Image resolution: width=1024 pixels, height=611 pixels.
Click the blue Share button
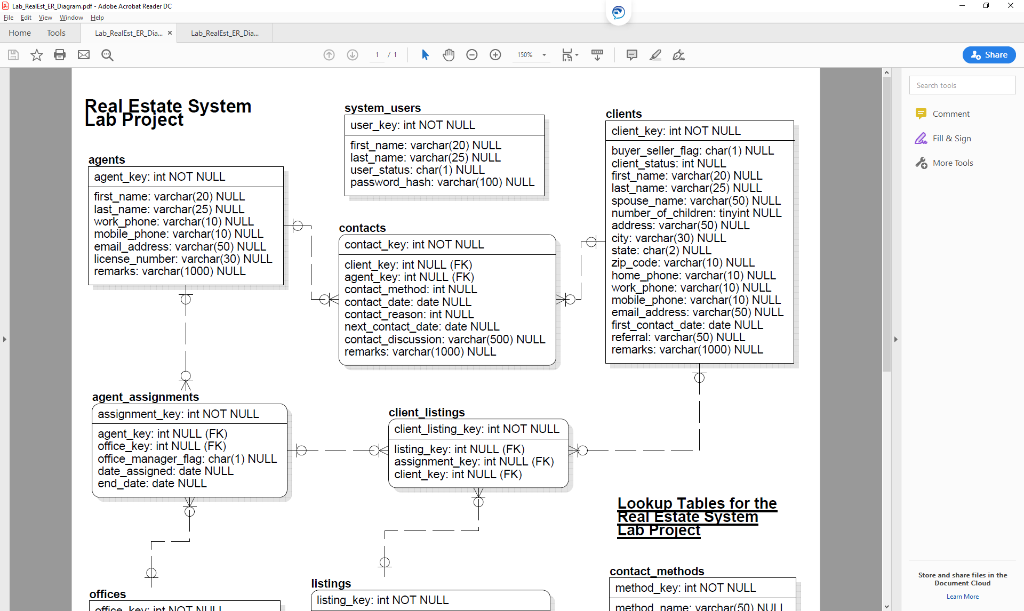tap(988, 55)
